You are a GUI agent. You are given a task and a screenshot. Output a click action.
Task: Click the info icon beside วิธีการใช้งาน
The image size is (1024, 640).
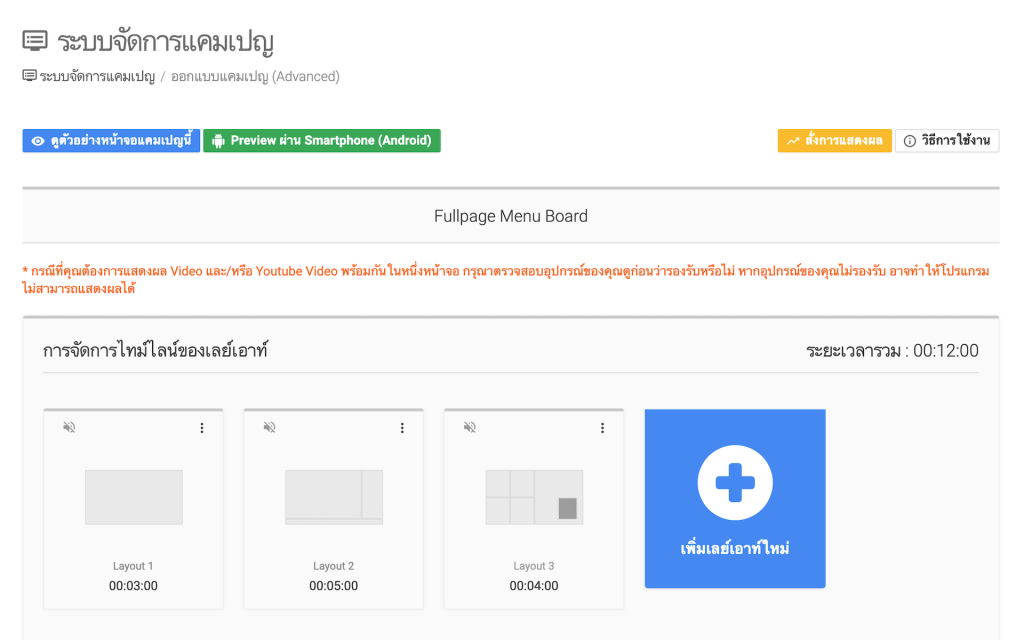pos(909,141)
